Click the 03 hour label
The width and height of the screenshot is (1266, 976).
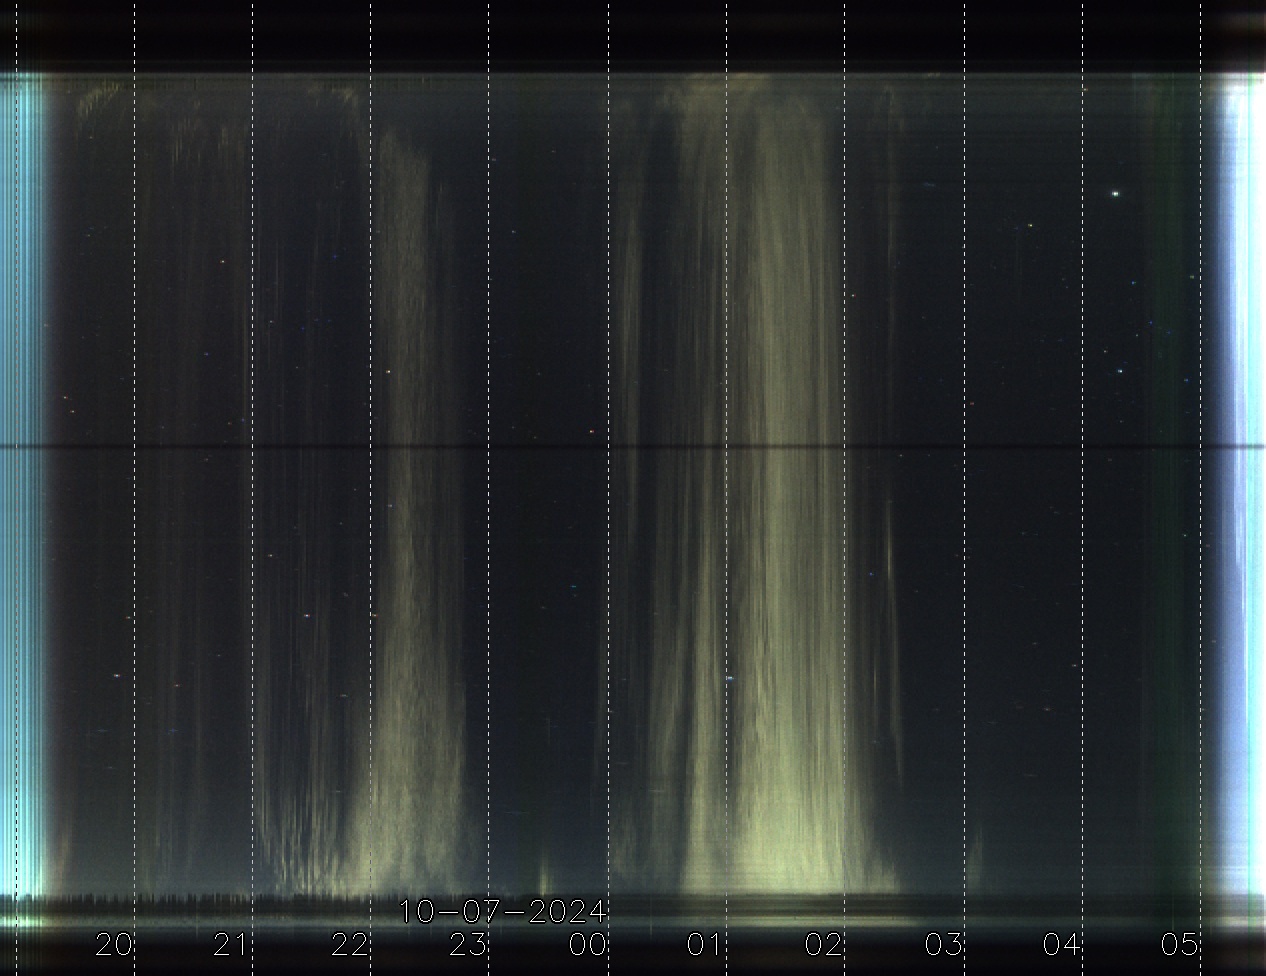pos(943,944)
